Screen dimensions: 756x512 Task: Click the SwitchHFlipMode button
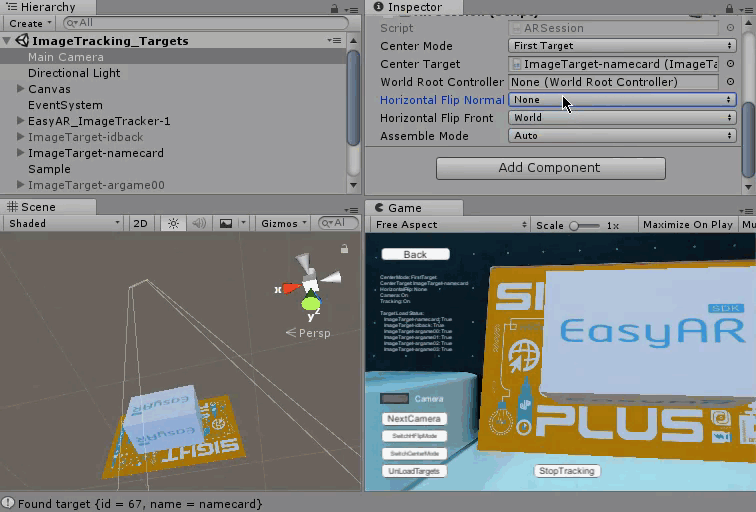[414, 436]
